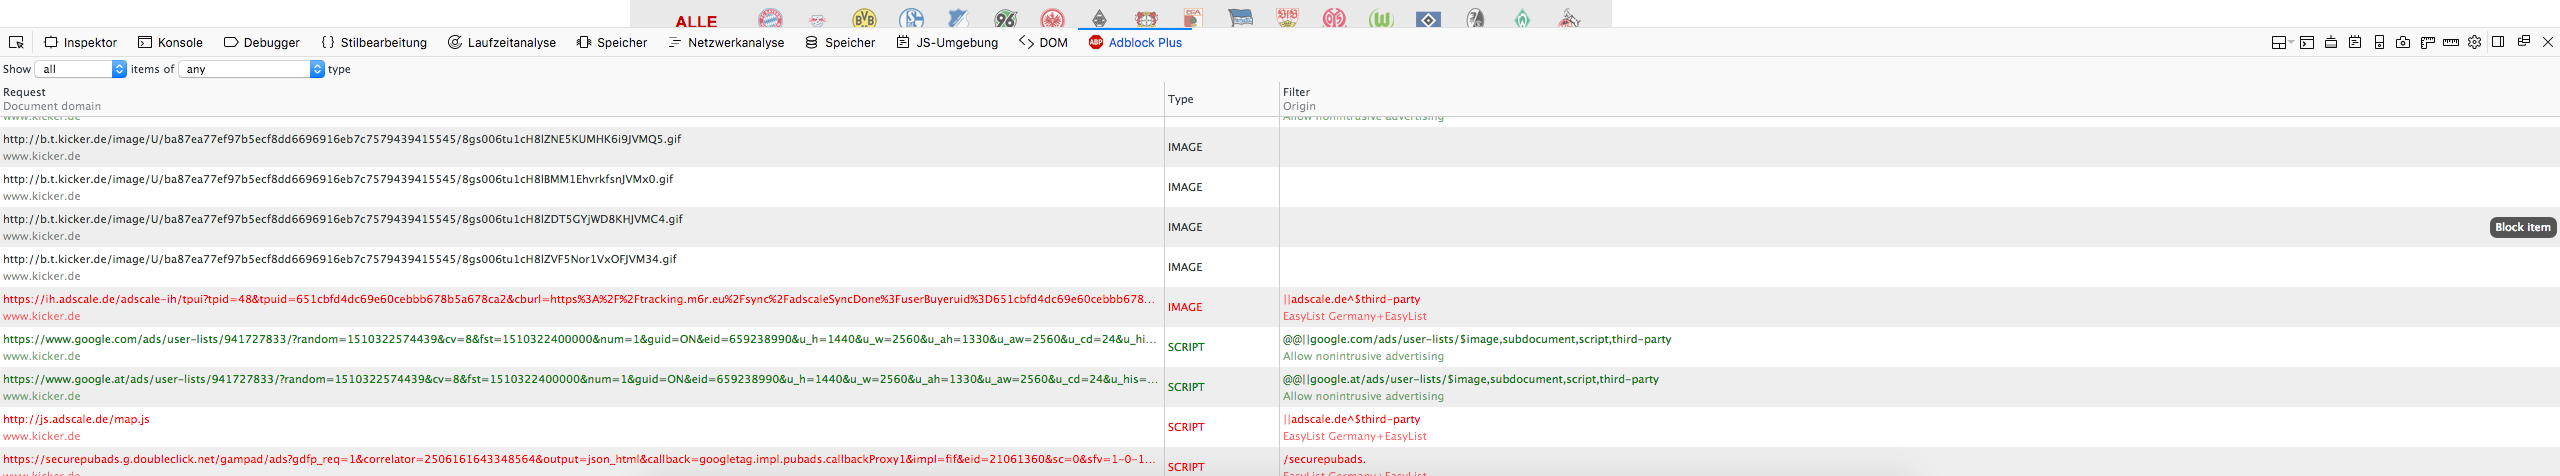Viewport: 2560px width, 476px height.
Task: Open Speicher tab with chip icon
Action: click(612, 42)
